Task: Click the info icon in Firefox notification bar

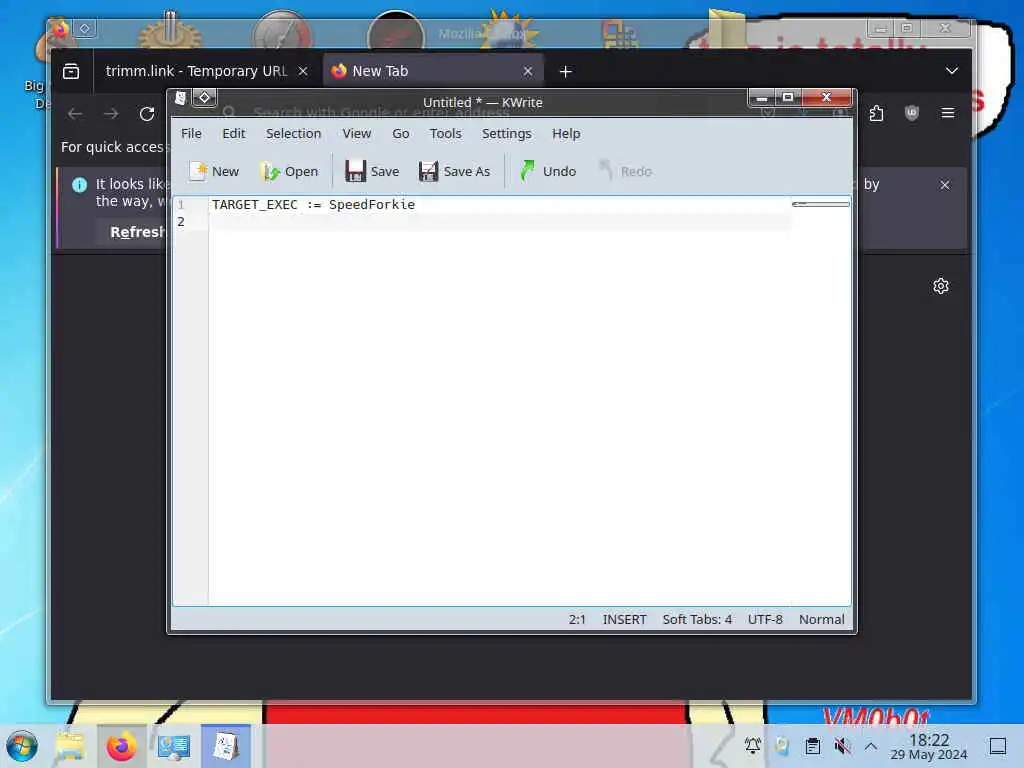Action: point(79,185)
